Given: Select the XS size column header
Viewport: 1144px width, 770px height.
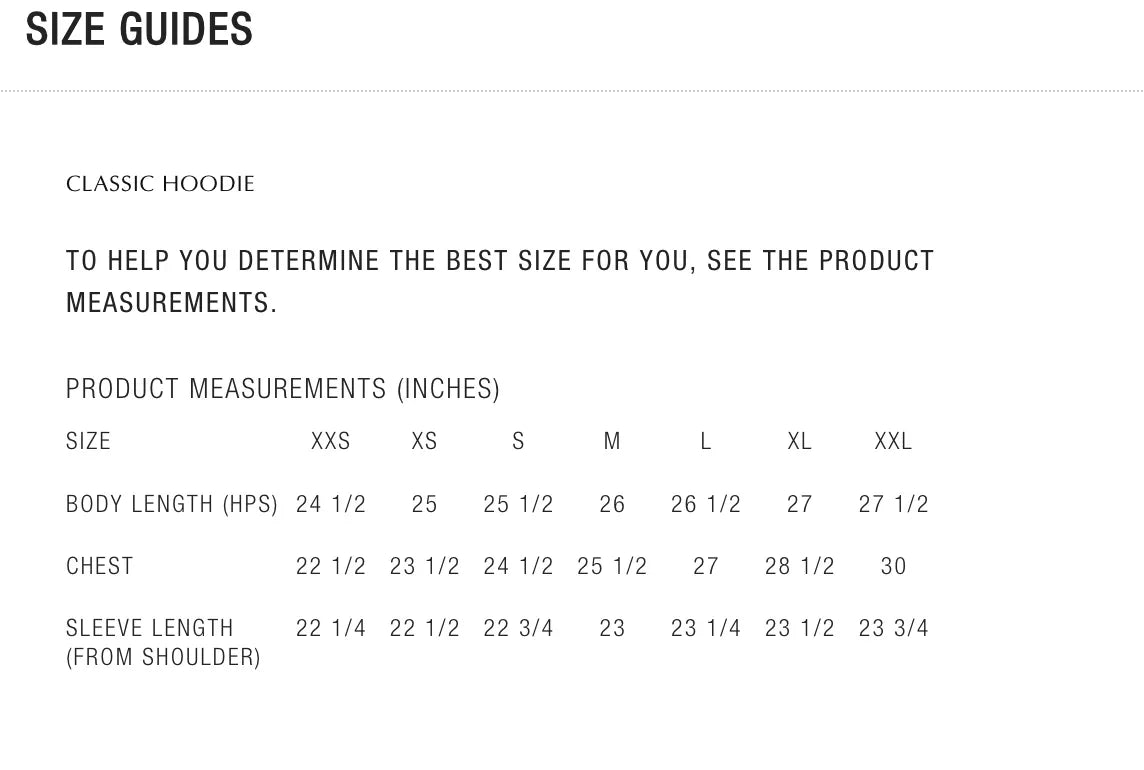Looking at the screenshot, I should pyautogui.click(x=425, y=441).
